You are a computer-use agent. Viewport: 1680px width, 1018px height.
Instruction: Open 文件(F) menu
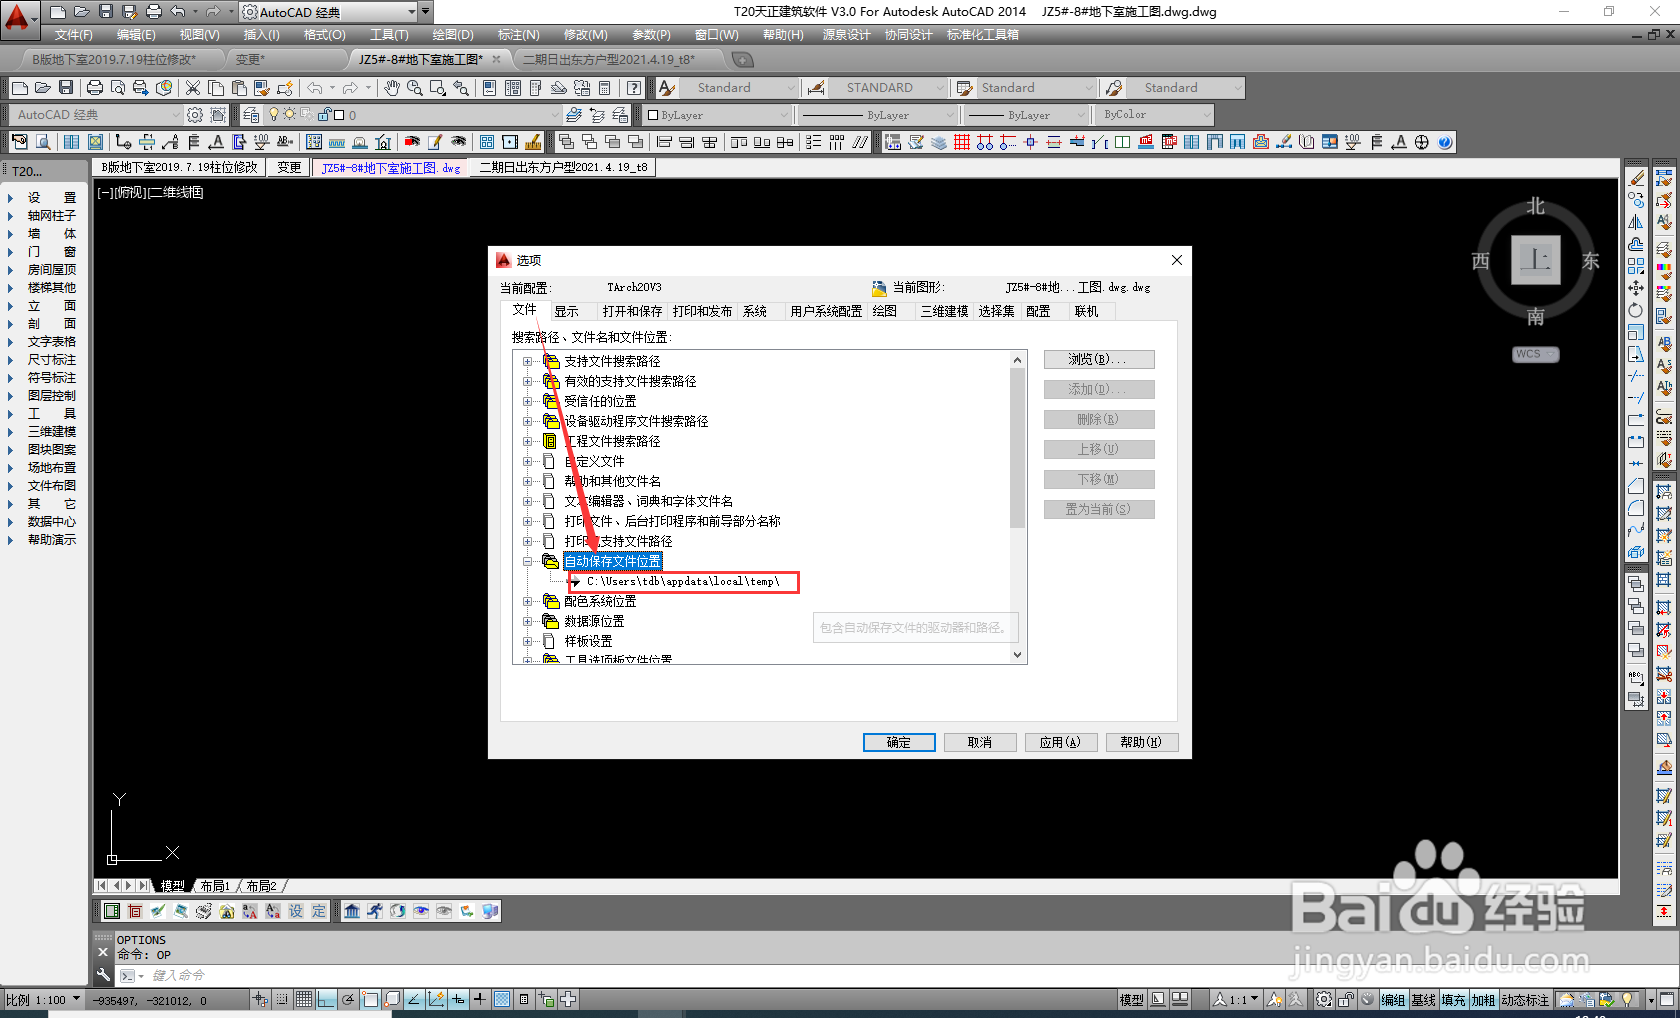74,35
